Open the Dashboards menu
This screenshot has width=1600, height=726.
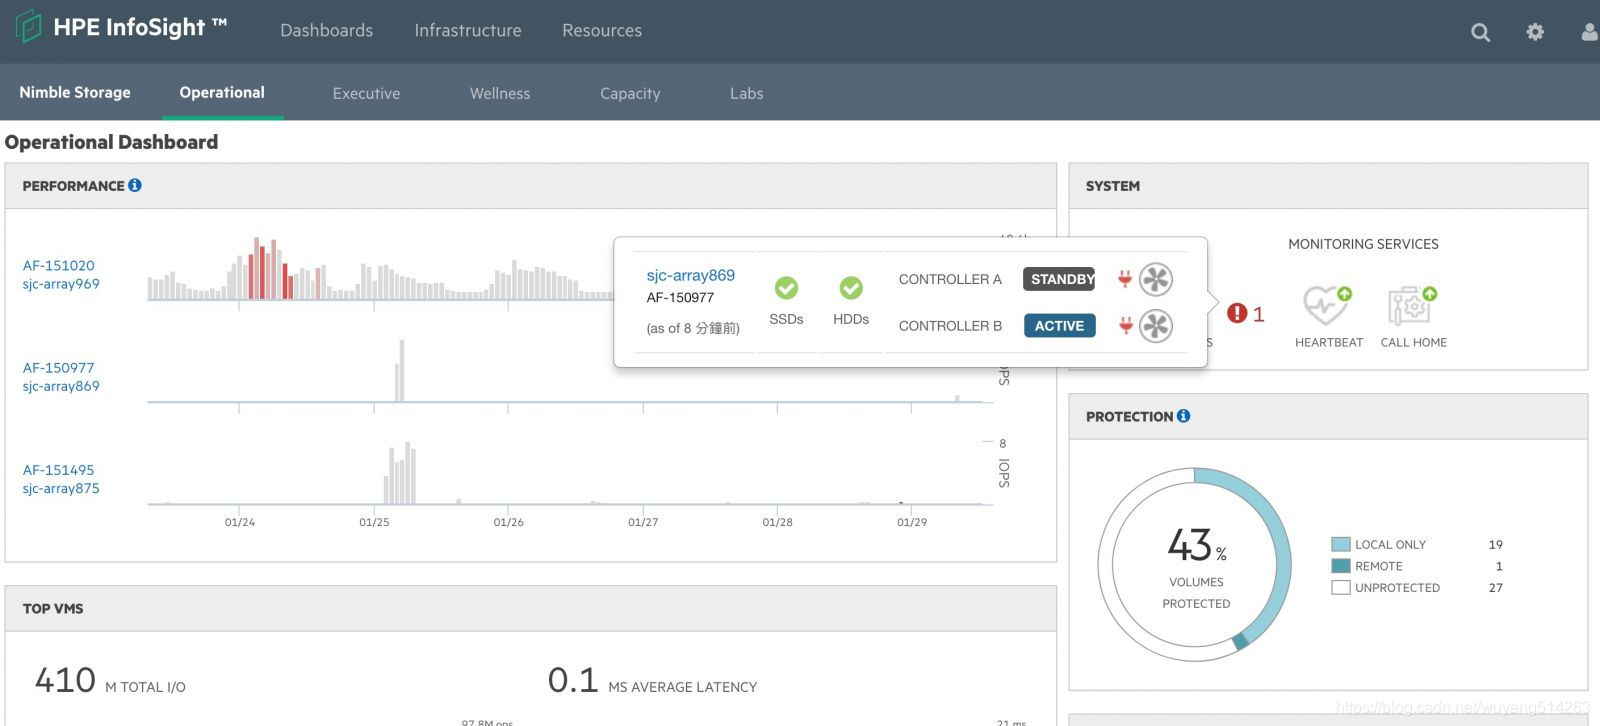326,31
